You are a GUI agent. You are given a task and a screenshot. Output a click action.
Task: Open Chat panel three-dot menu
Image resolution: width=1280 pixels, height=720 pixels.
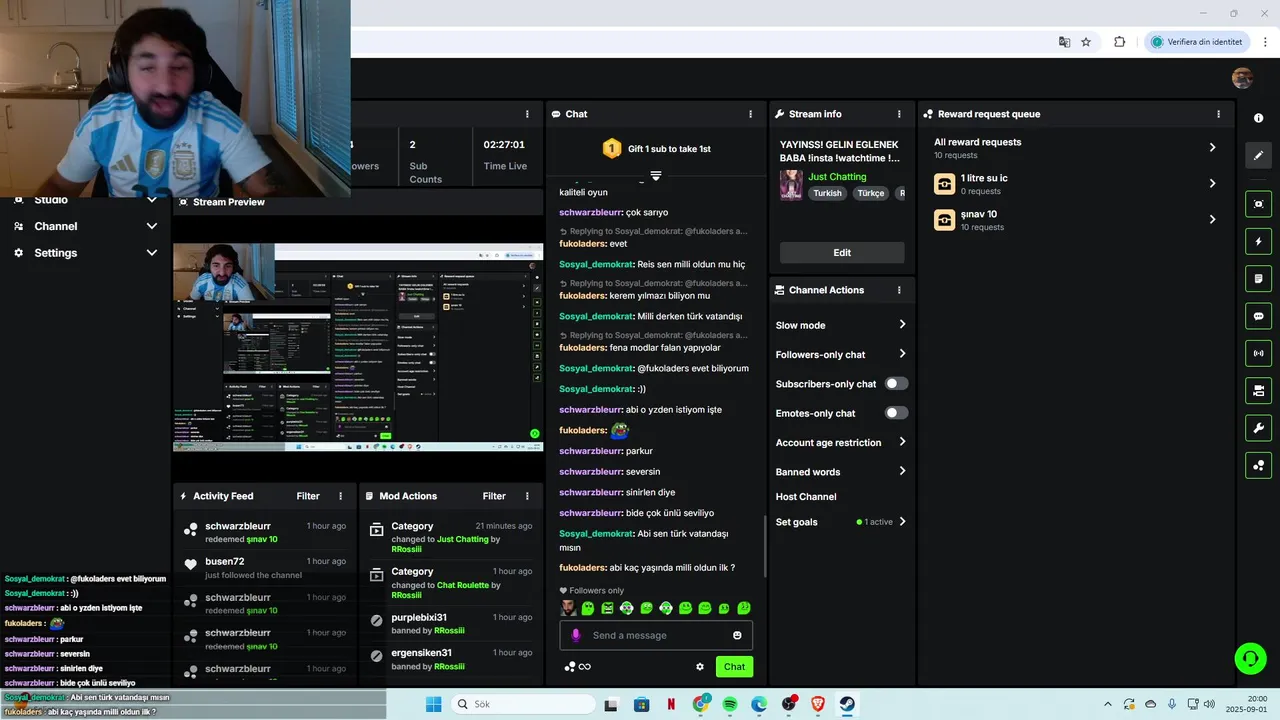[751, 114]
